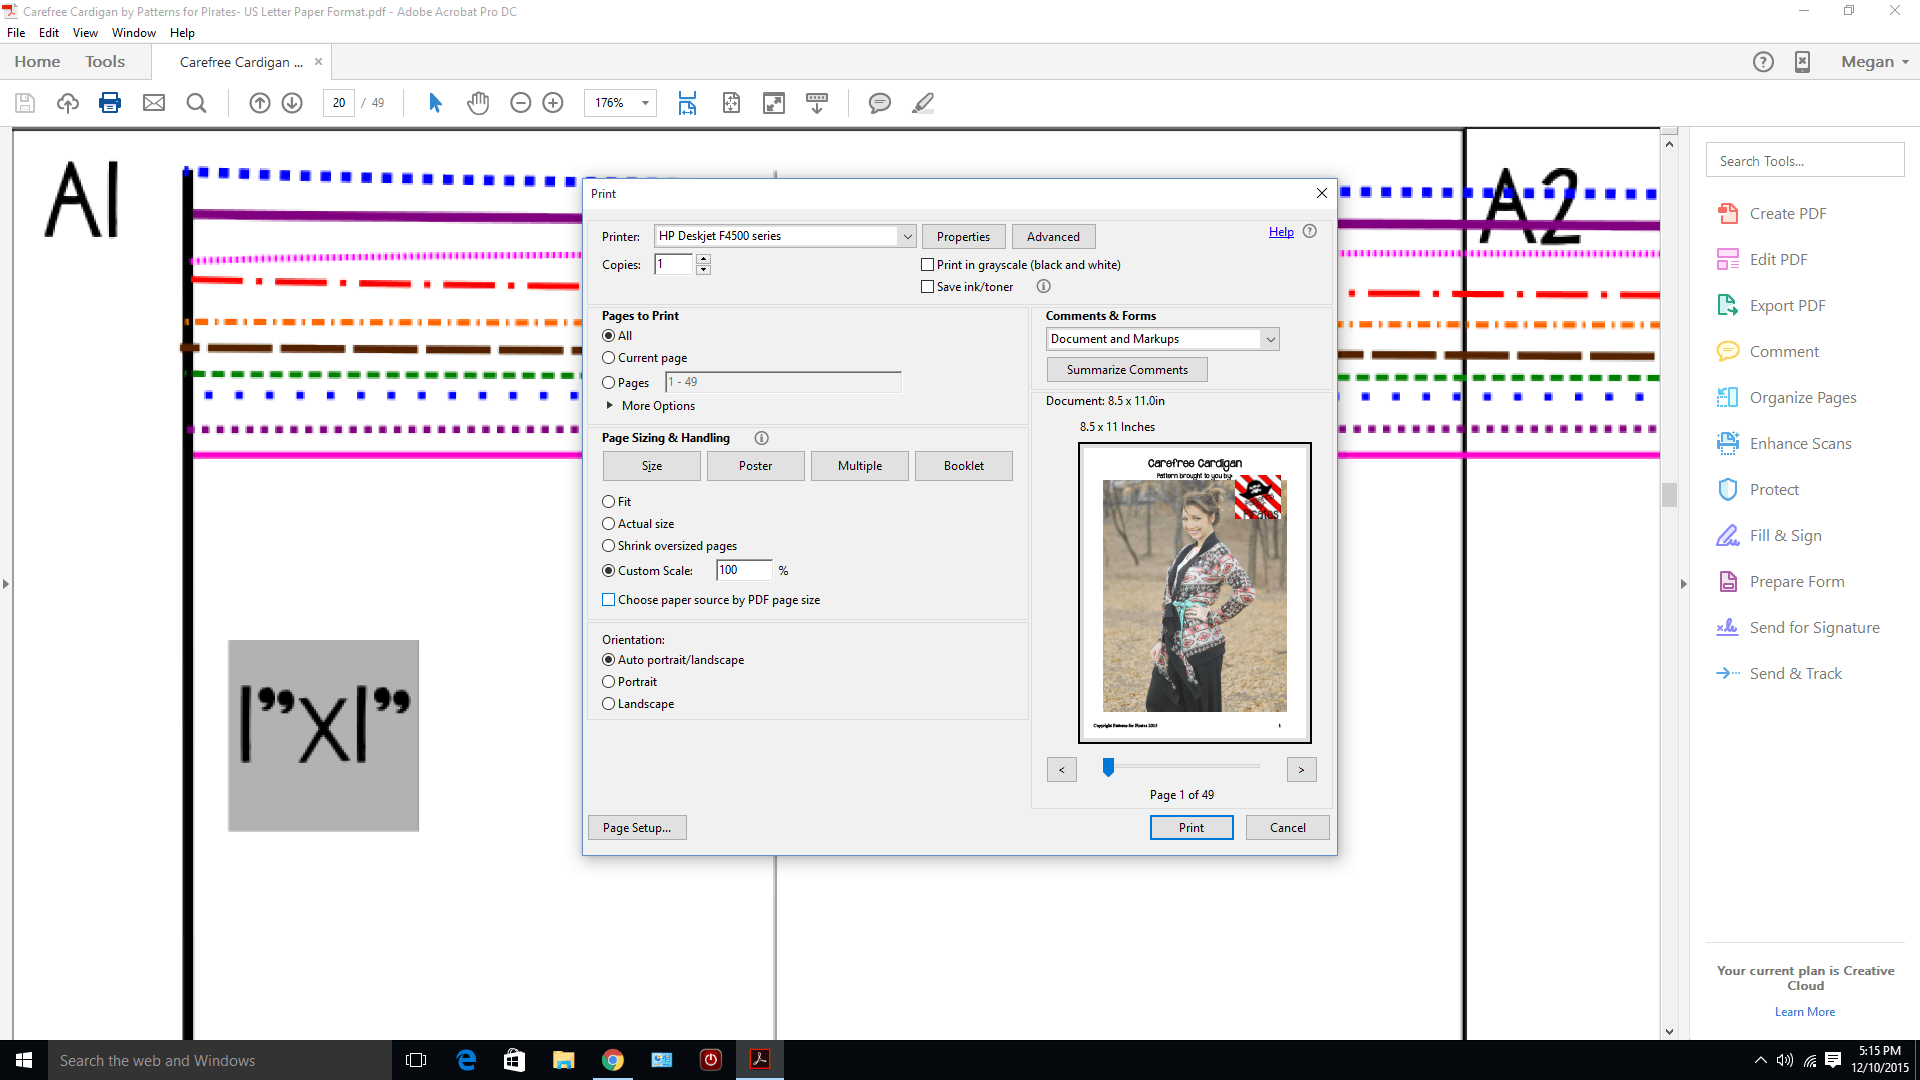Screen dimensions: 1920x1080
Task: Click the Add comment bubble icon
Action: (x=879, y=103)
